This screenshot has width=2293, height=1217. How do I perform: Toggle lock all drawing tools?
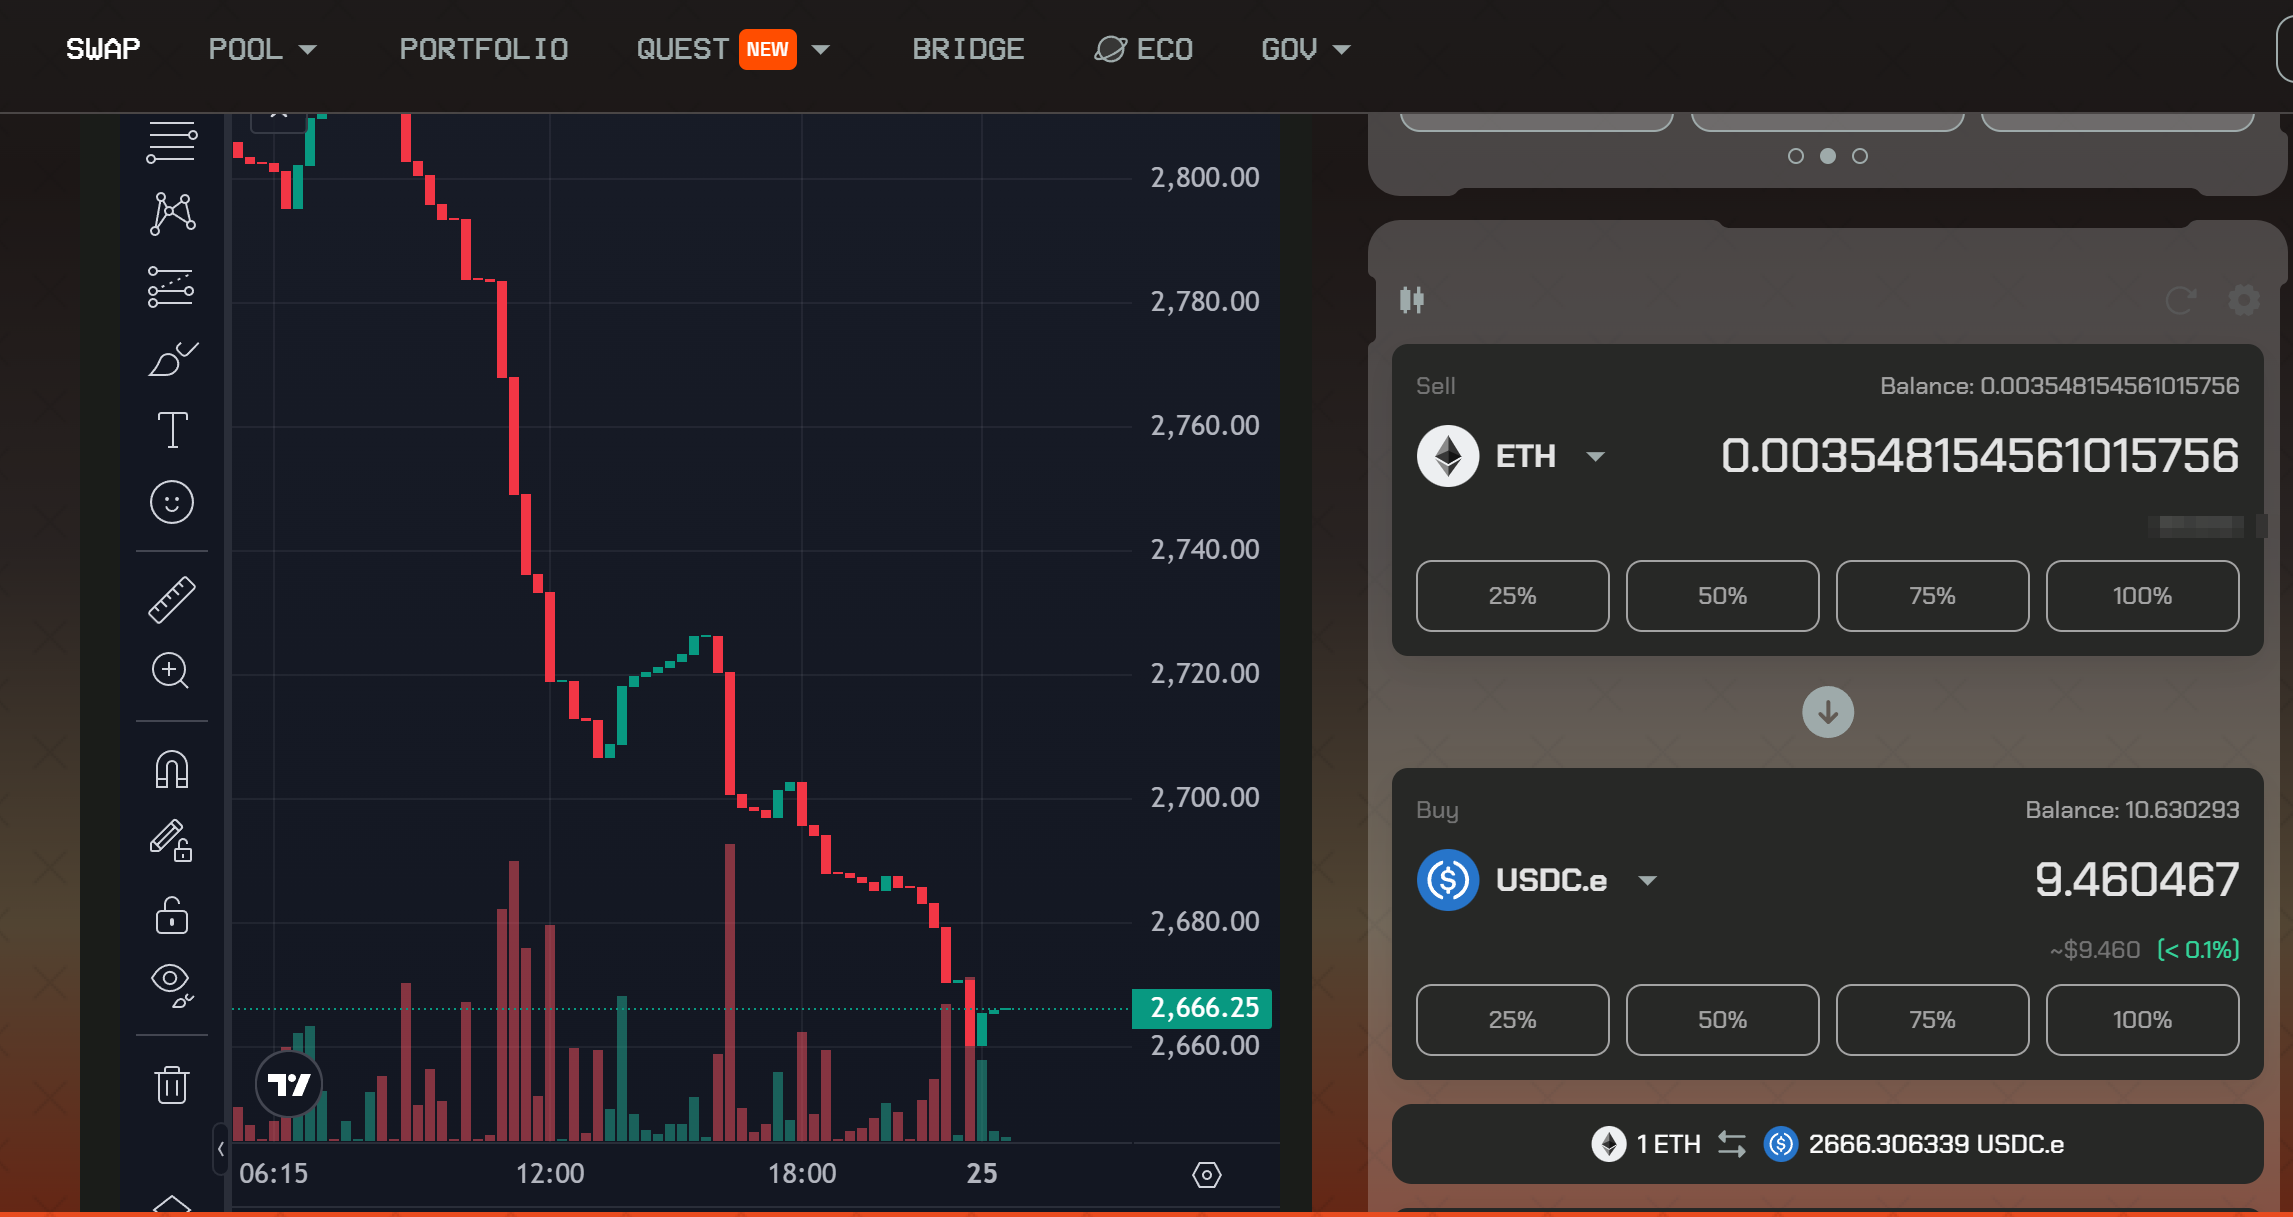pos(171,916)
